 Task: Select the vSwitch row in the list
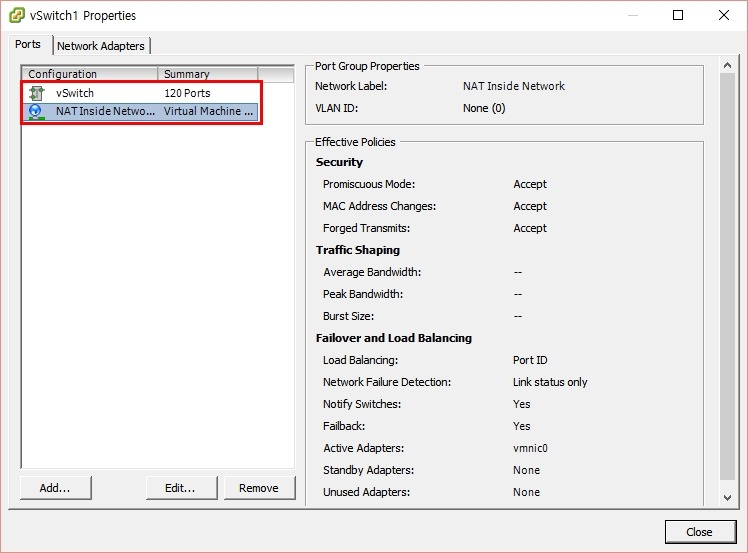coord(140,93)
